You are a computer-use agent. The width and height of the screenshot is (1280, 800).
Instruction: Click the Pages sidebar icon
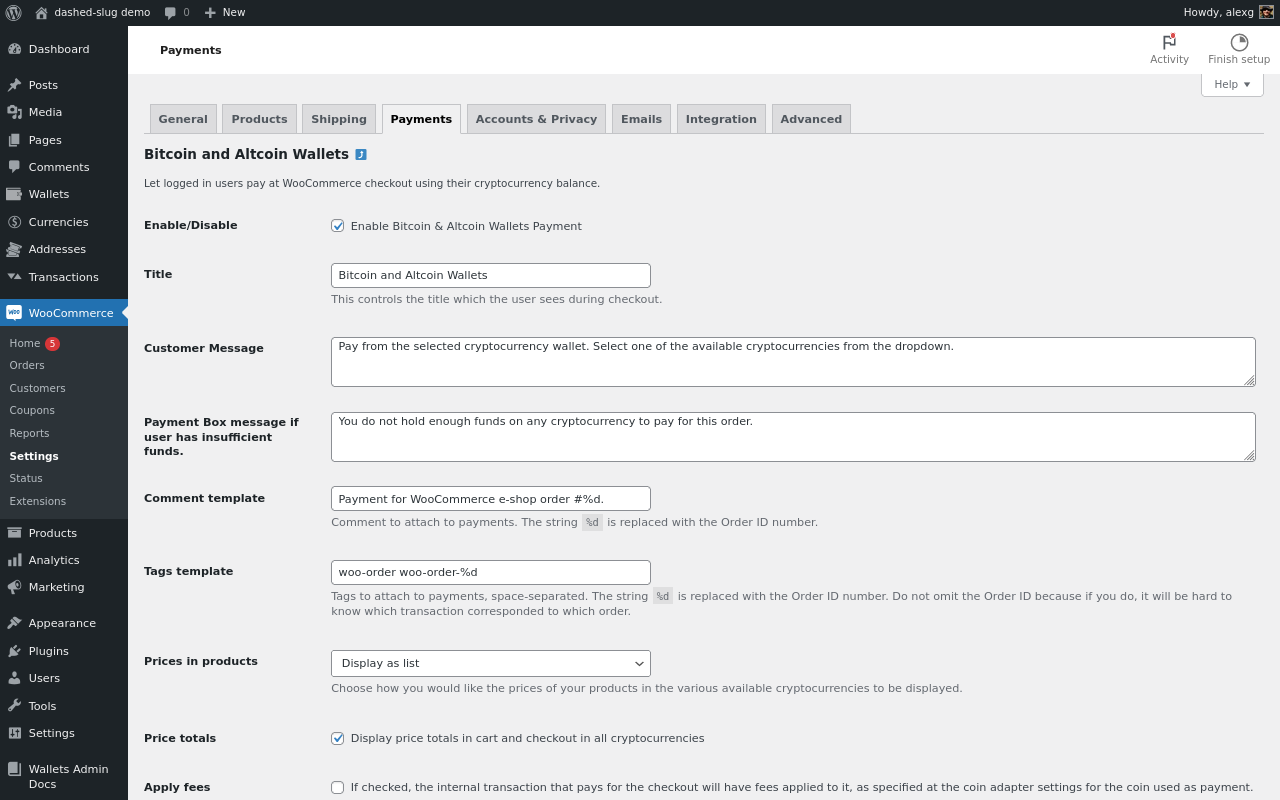(14, 140)
